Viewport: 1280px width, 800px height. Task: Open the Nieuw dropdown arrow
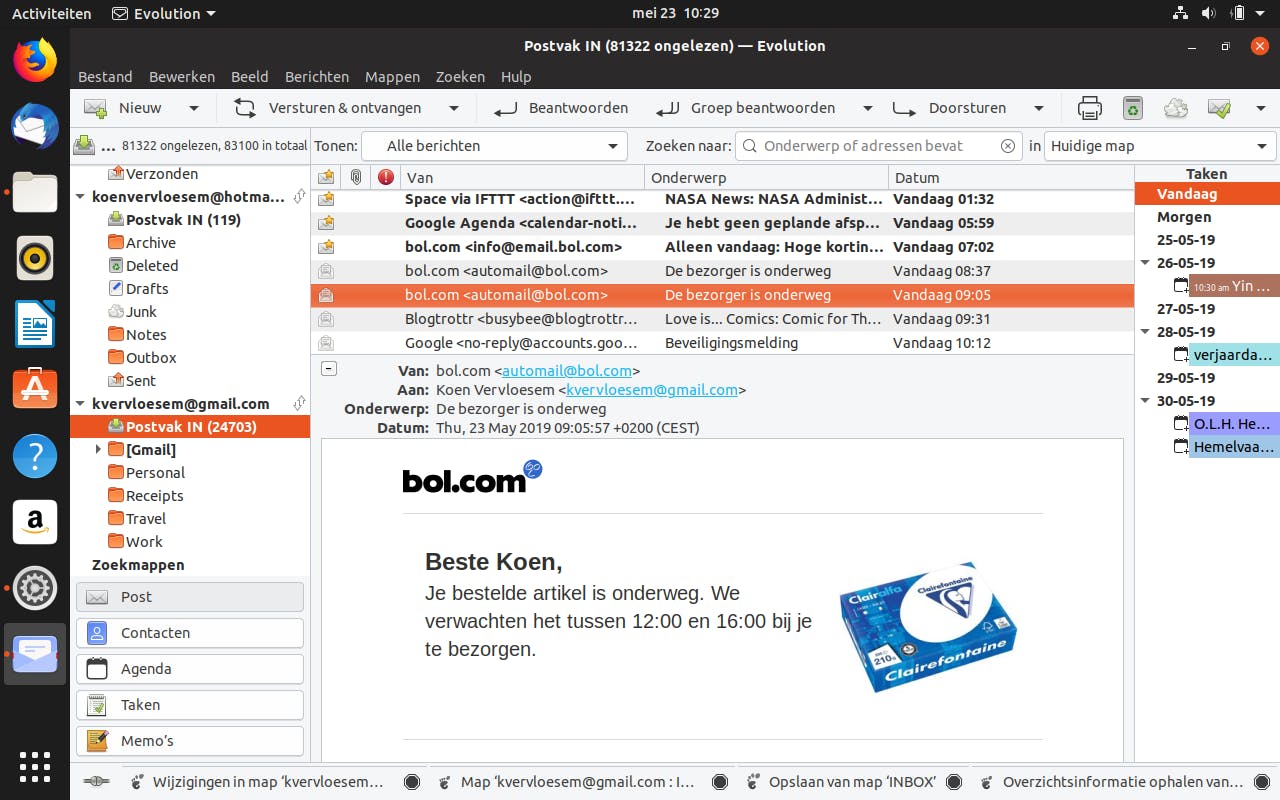194,108
